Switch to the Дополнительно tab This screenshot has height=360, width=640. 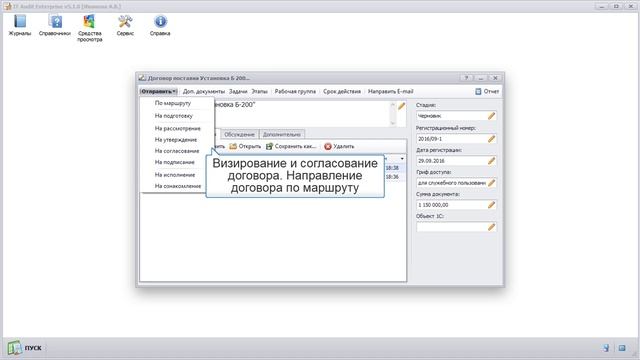point(282,134)
